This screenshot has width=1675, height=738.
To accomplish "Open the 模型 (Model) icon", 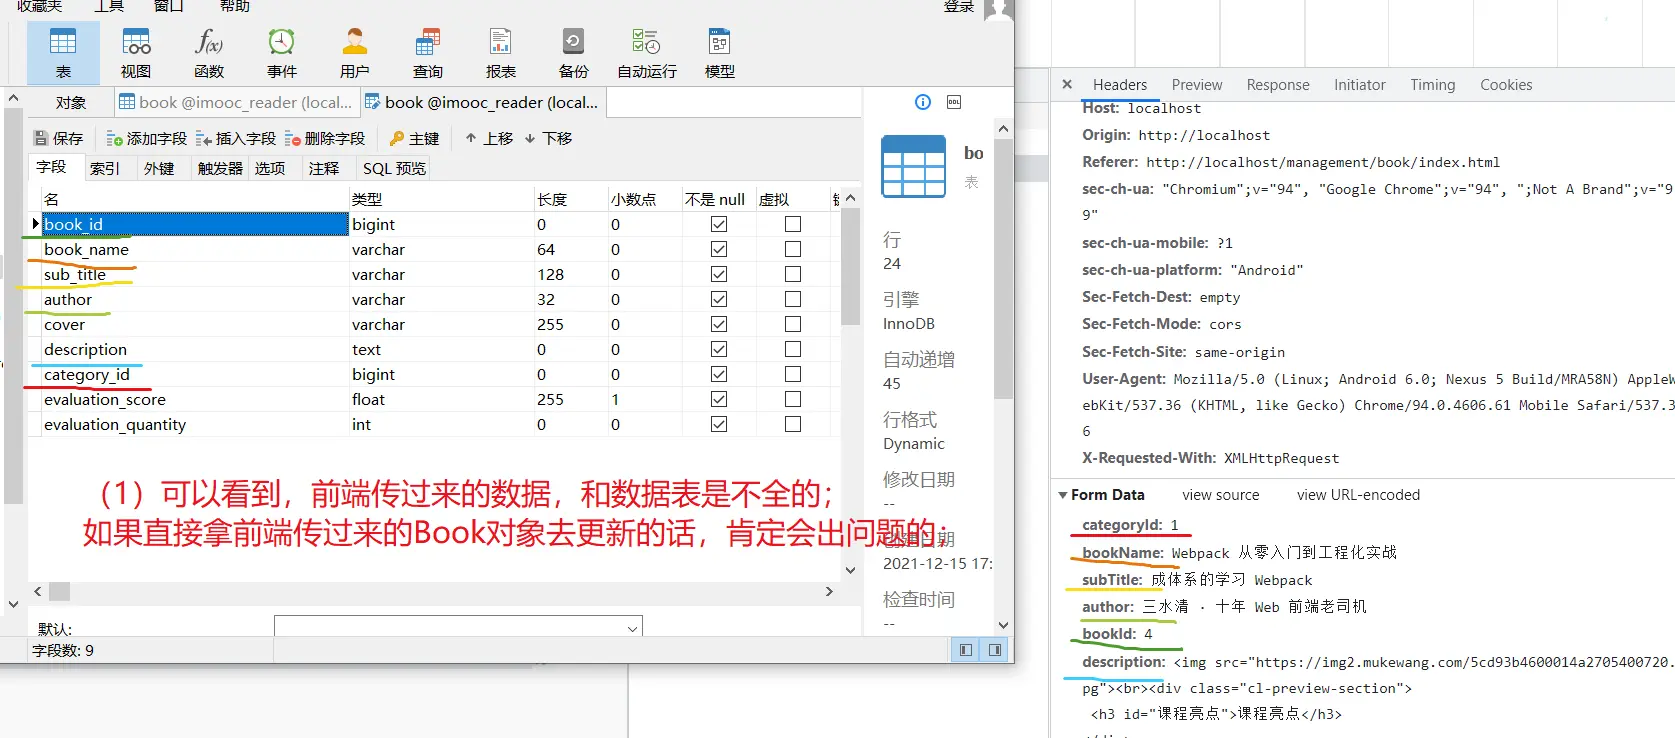I will pyautogui.click(x=719, y=53).
